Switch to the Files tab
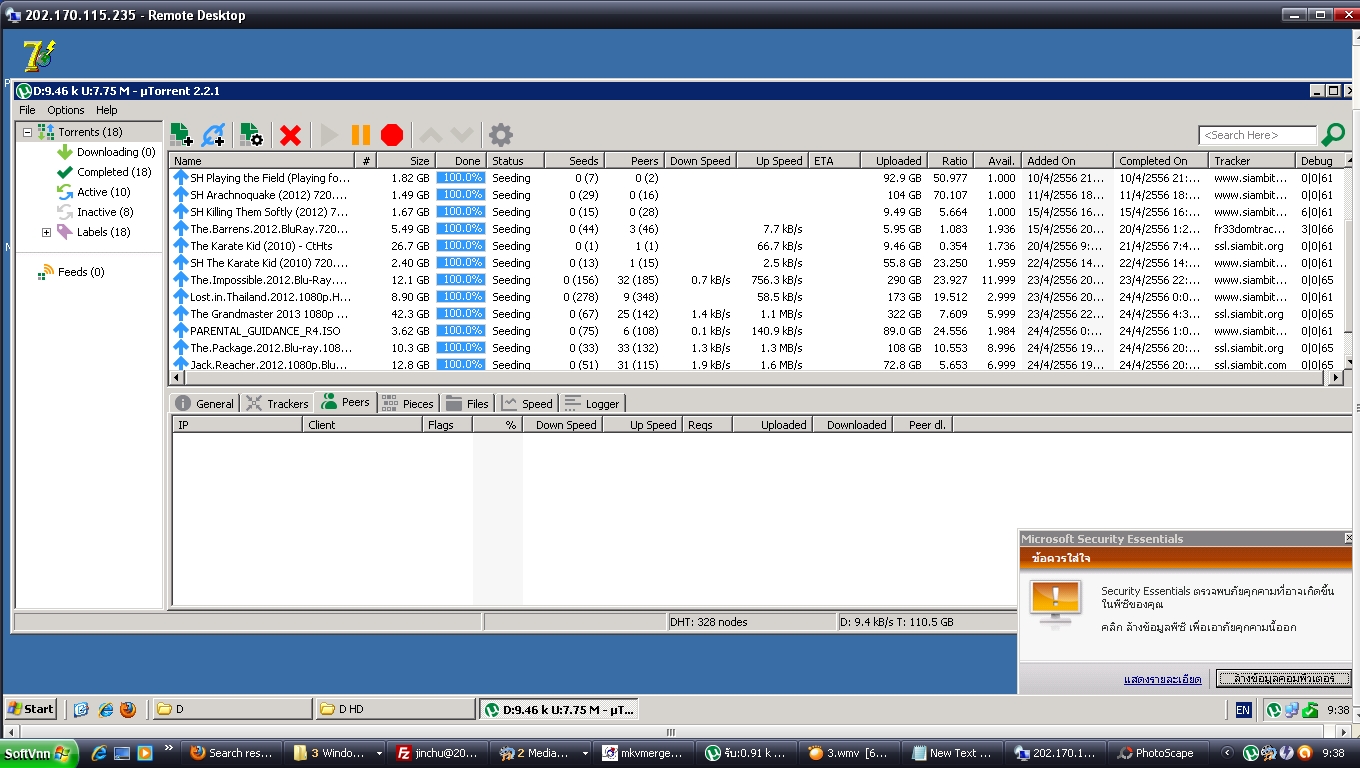 pyautogui.click(x=468, y=403)
